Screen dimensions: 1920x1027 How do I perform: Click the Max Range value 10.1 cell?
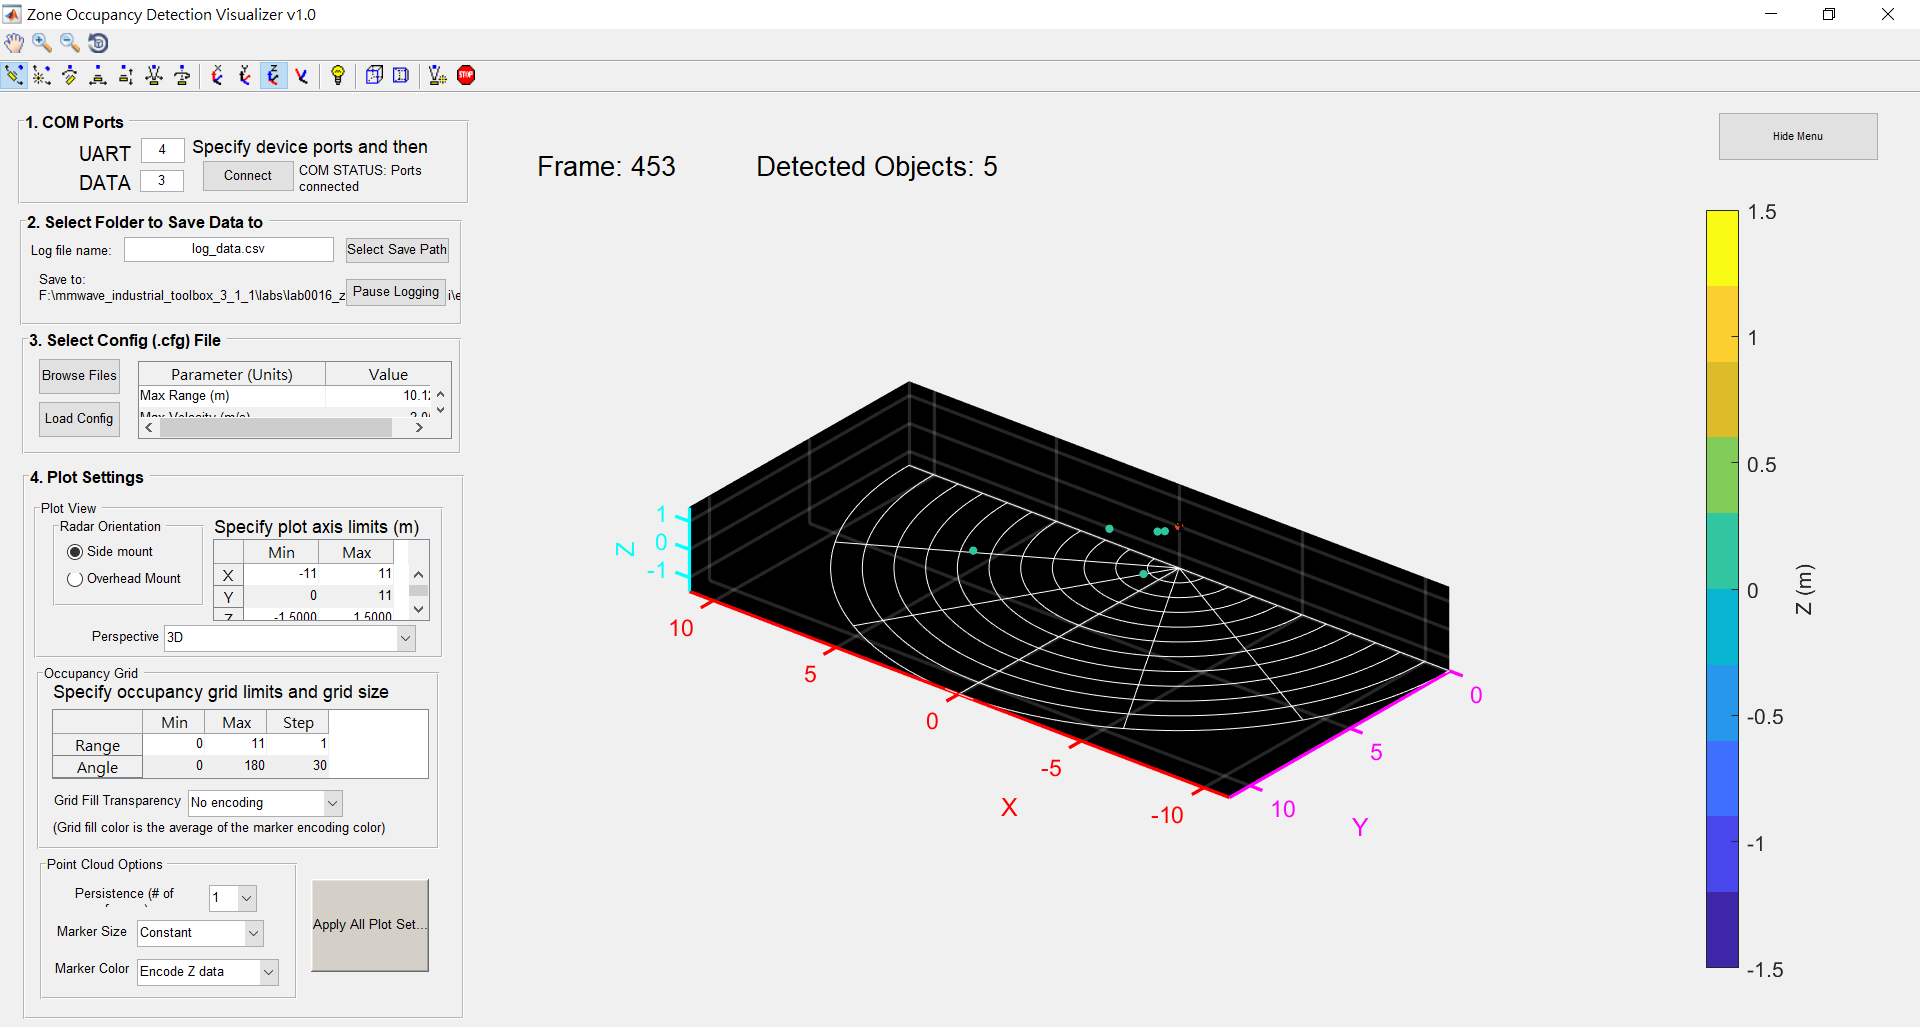pos(379,396)
